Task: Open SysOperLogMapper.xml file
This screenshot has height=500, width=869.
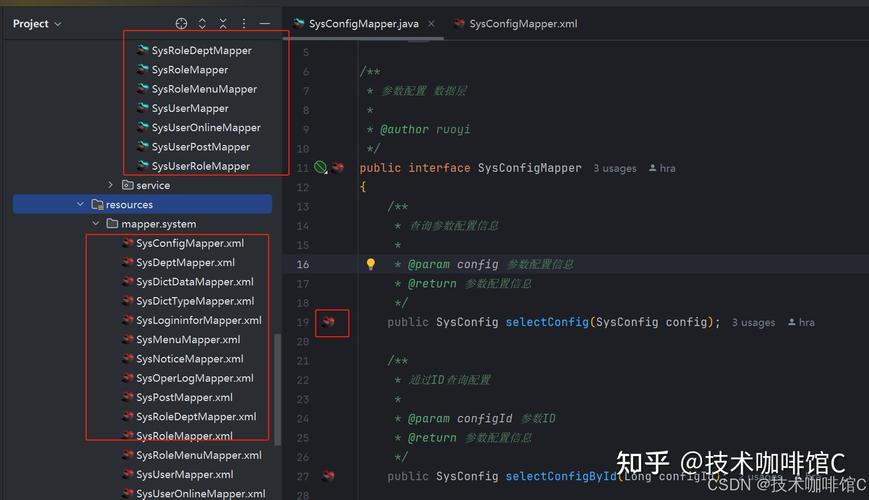Action: (195, 378)
